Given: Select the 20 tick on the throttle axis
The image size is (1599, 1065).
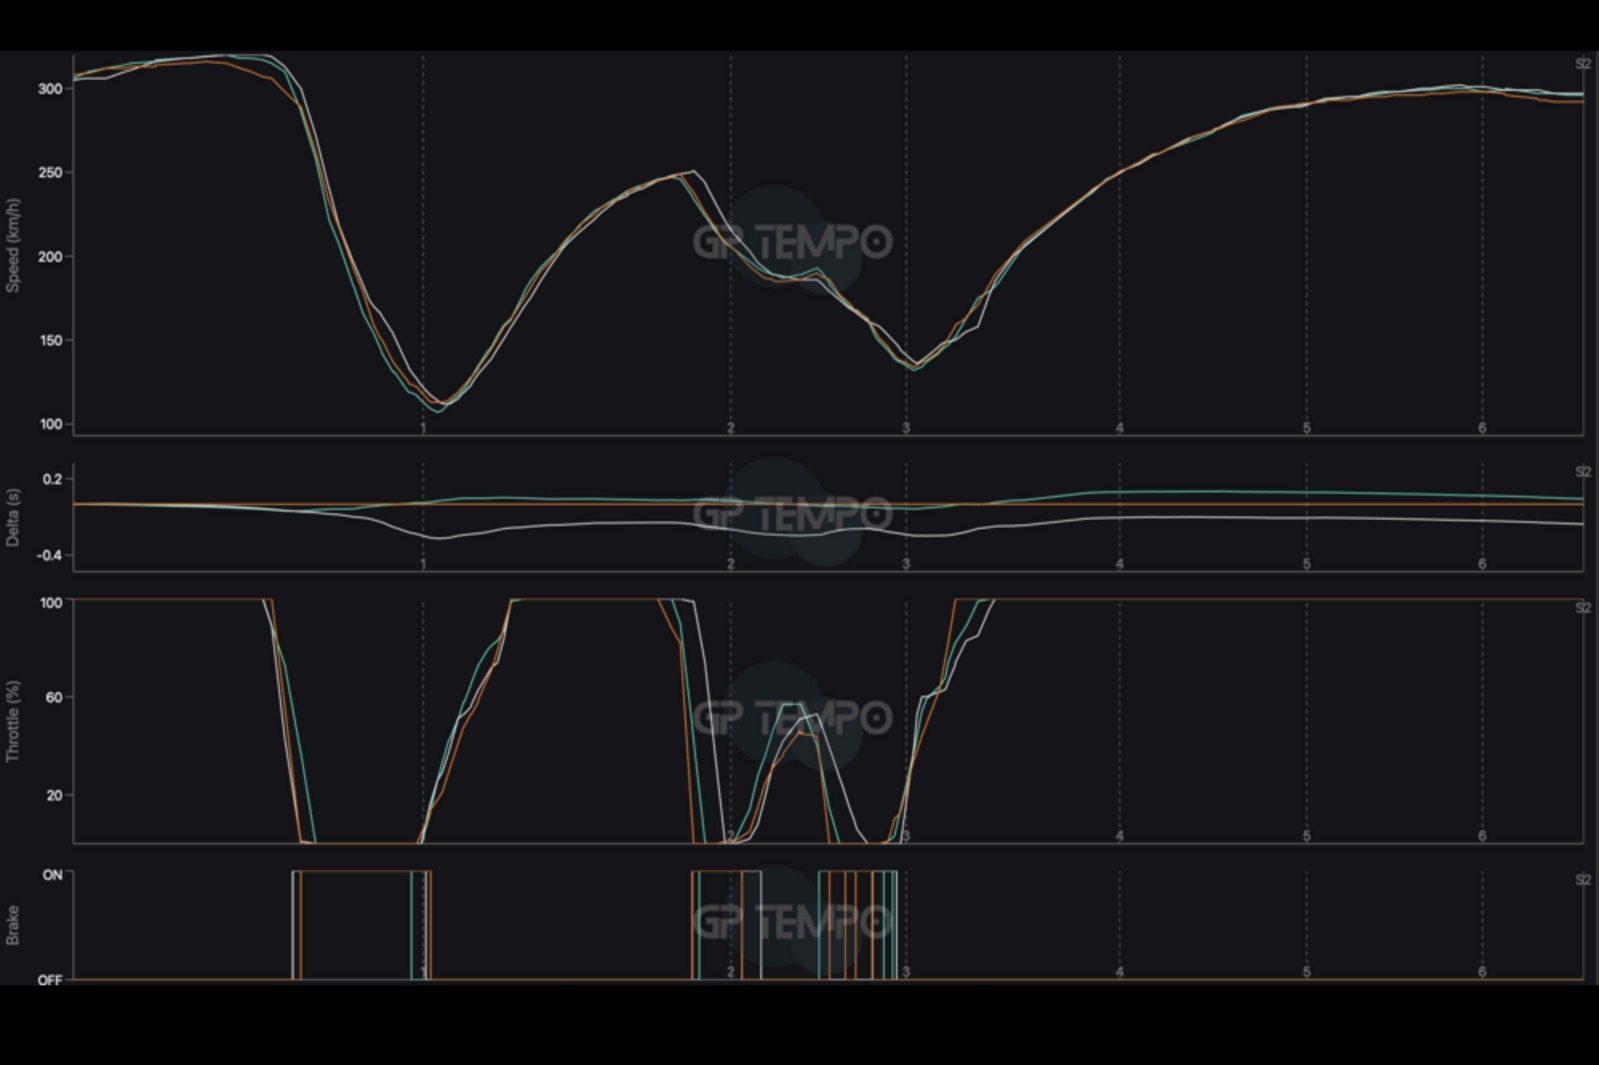Looking at the screenshot, I should click(54, 795).
